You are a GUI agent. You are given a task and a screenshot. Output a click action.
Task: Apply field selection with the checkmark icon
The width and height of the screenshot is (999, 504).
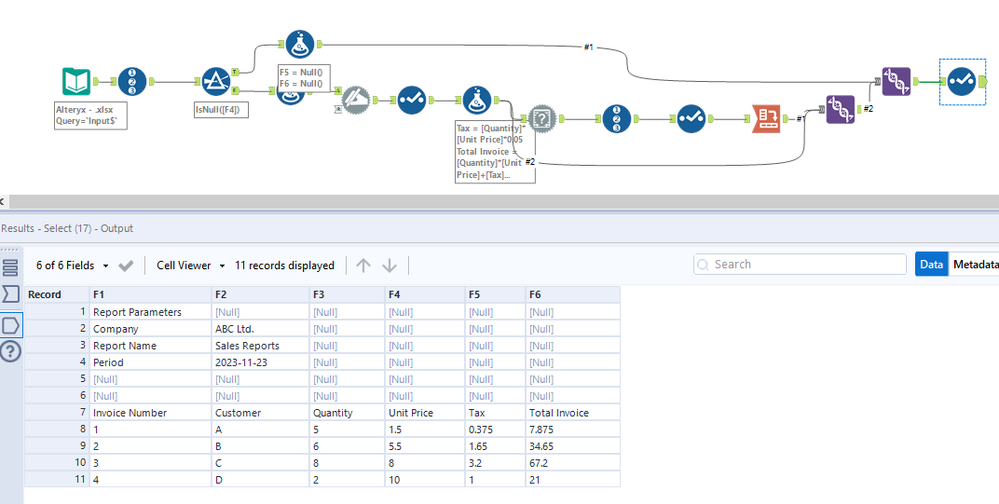click(126, 266)
